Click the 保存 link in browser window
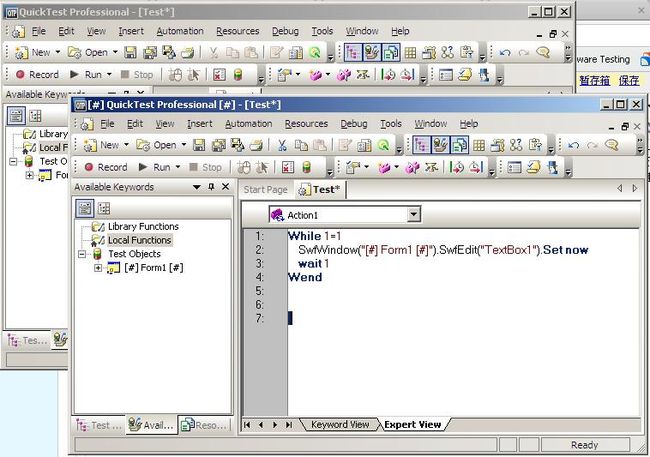Image resolution: width=650 pixels, height=457 pixels. [x=629, y=80]
